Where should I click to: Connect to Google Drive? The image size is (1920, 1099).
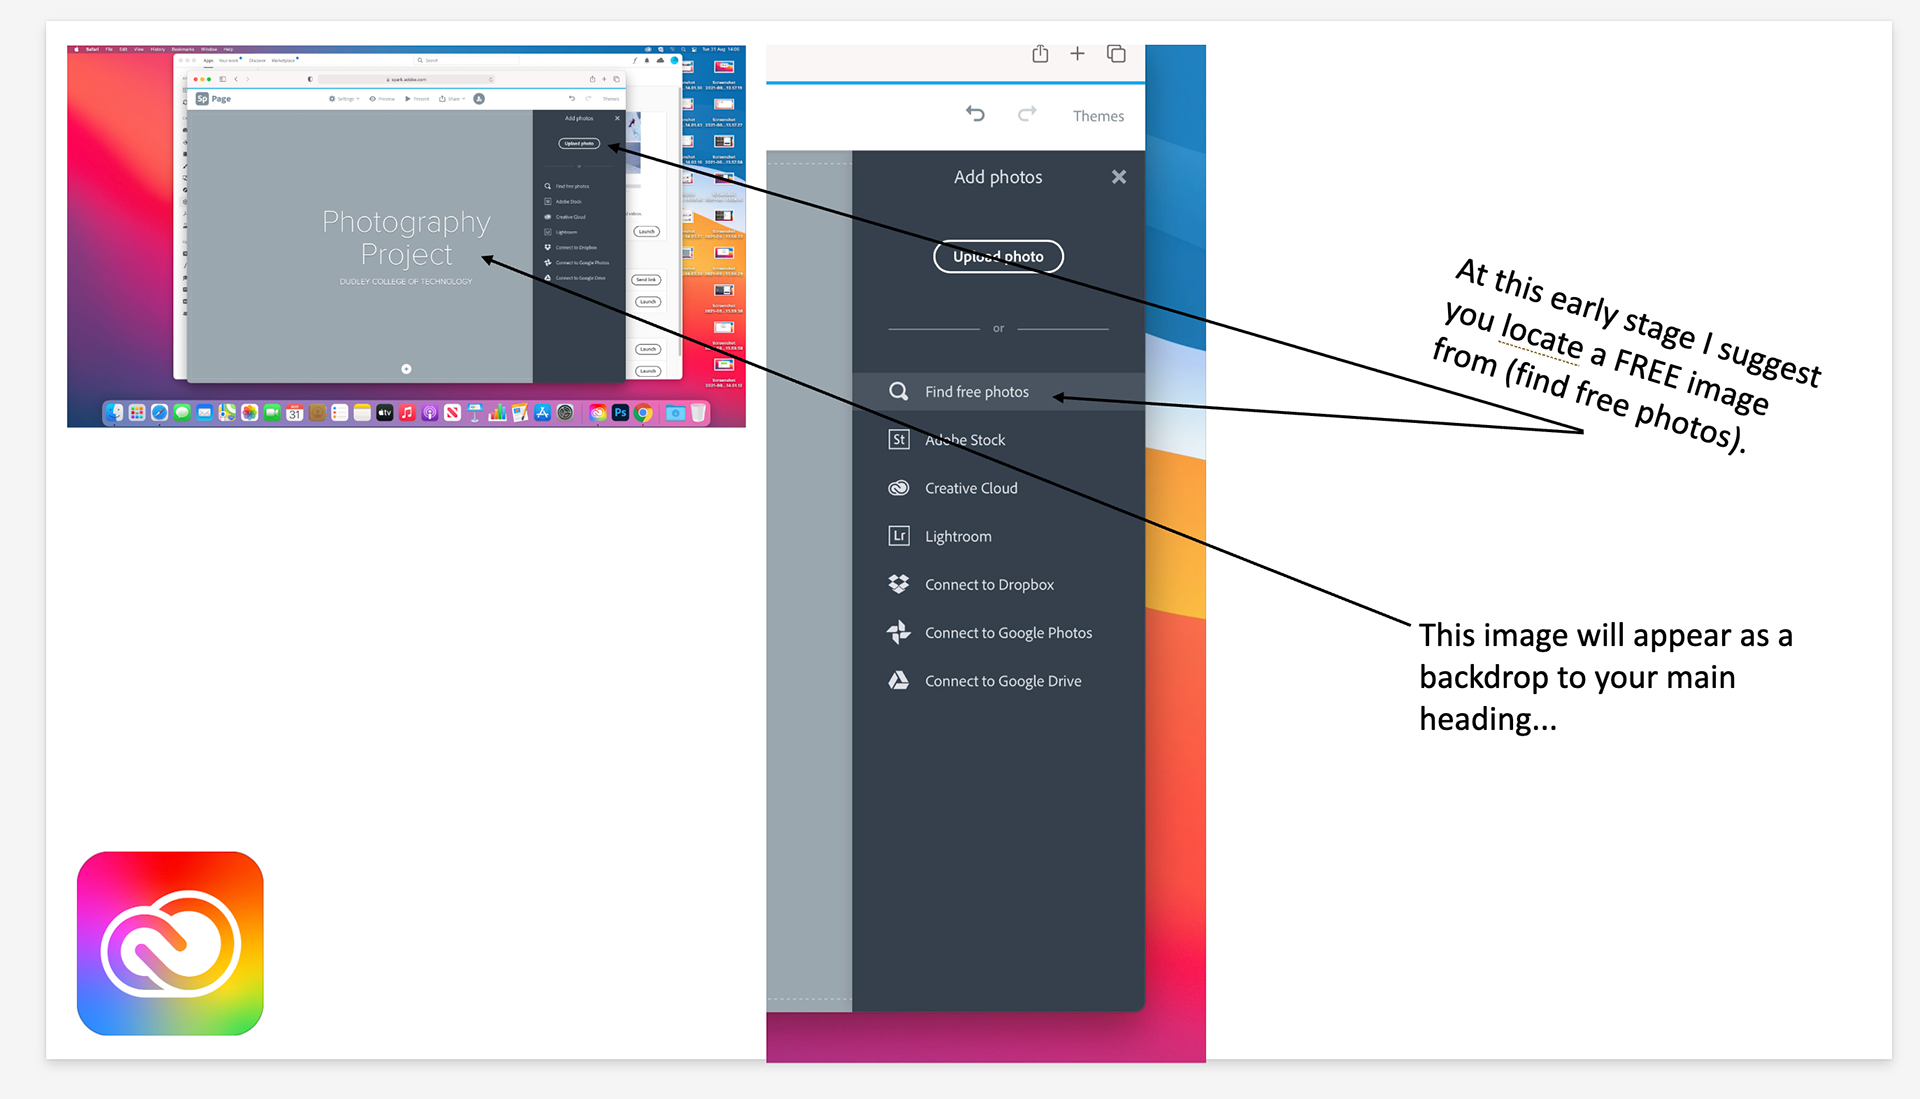pyautogui.click(x=1002, y=681)
